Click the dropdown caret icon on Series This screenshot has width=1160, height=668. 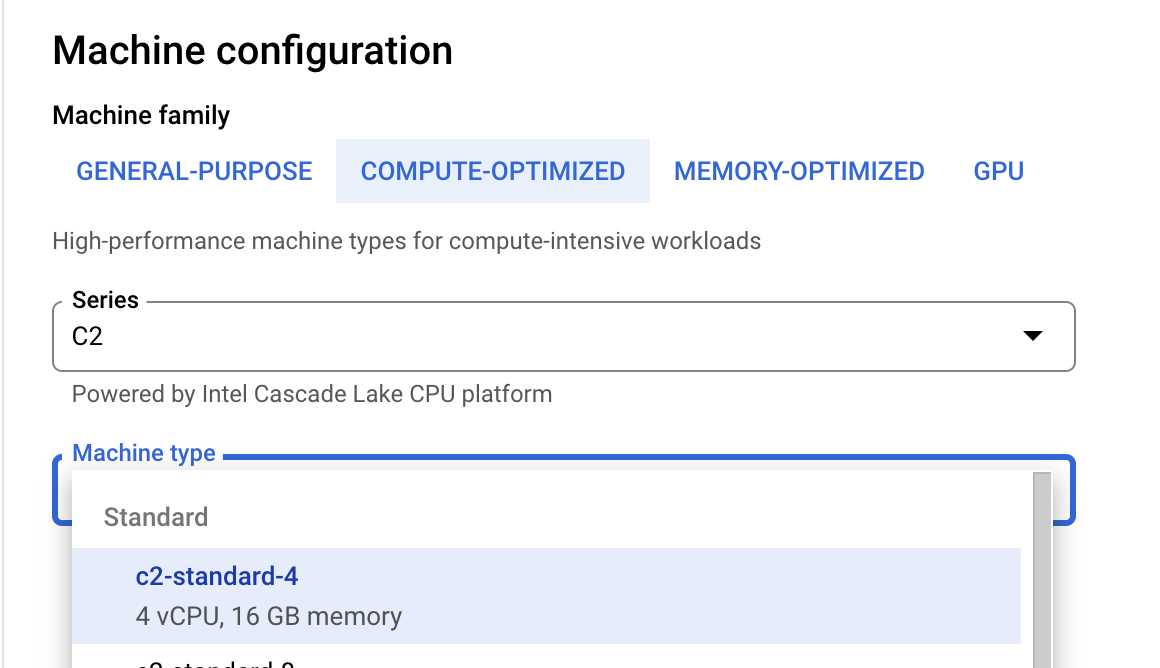[1033, 336]
